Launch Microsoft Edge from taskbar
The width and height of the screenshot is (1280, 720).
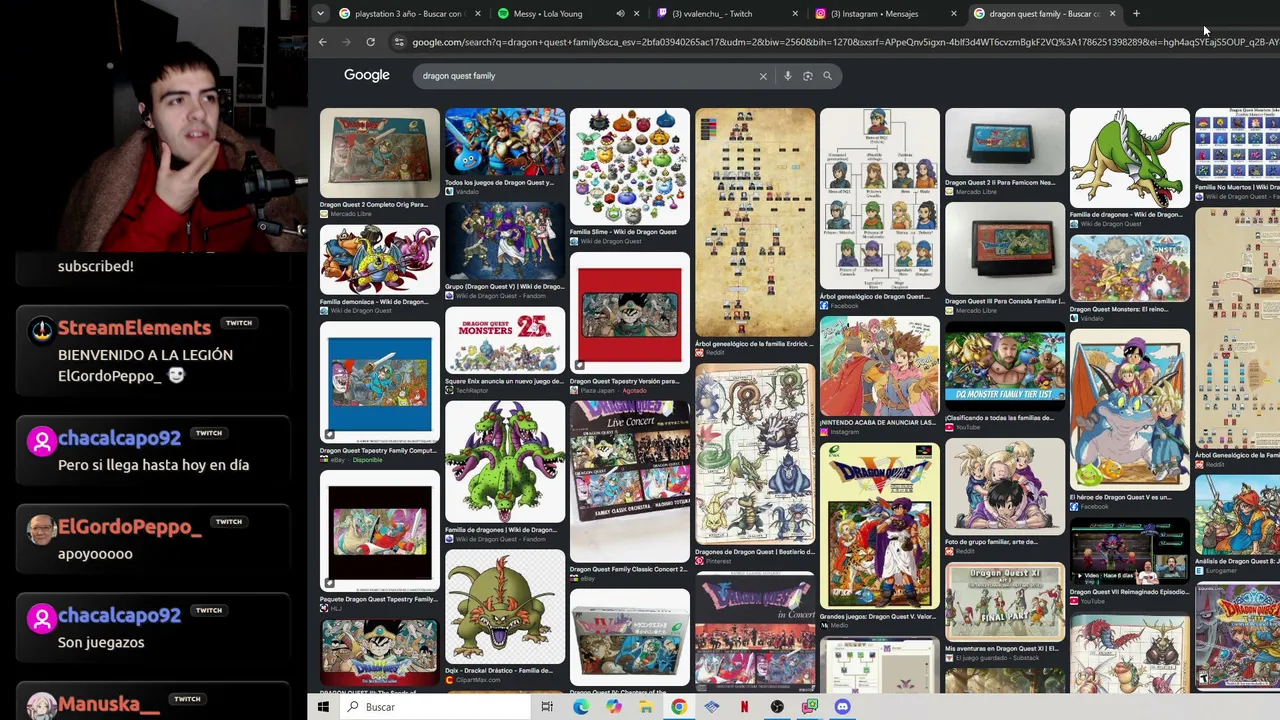[581, 707]
